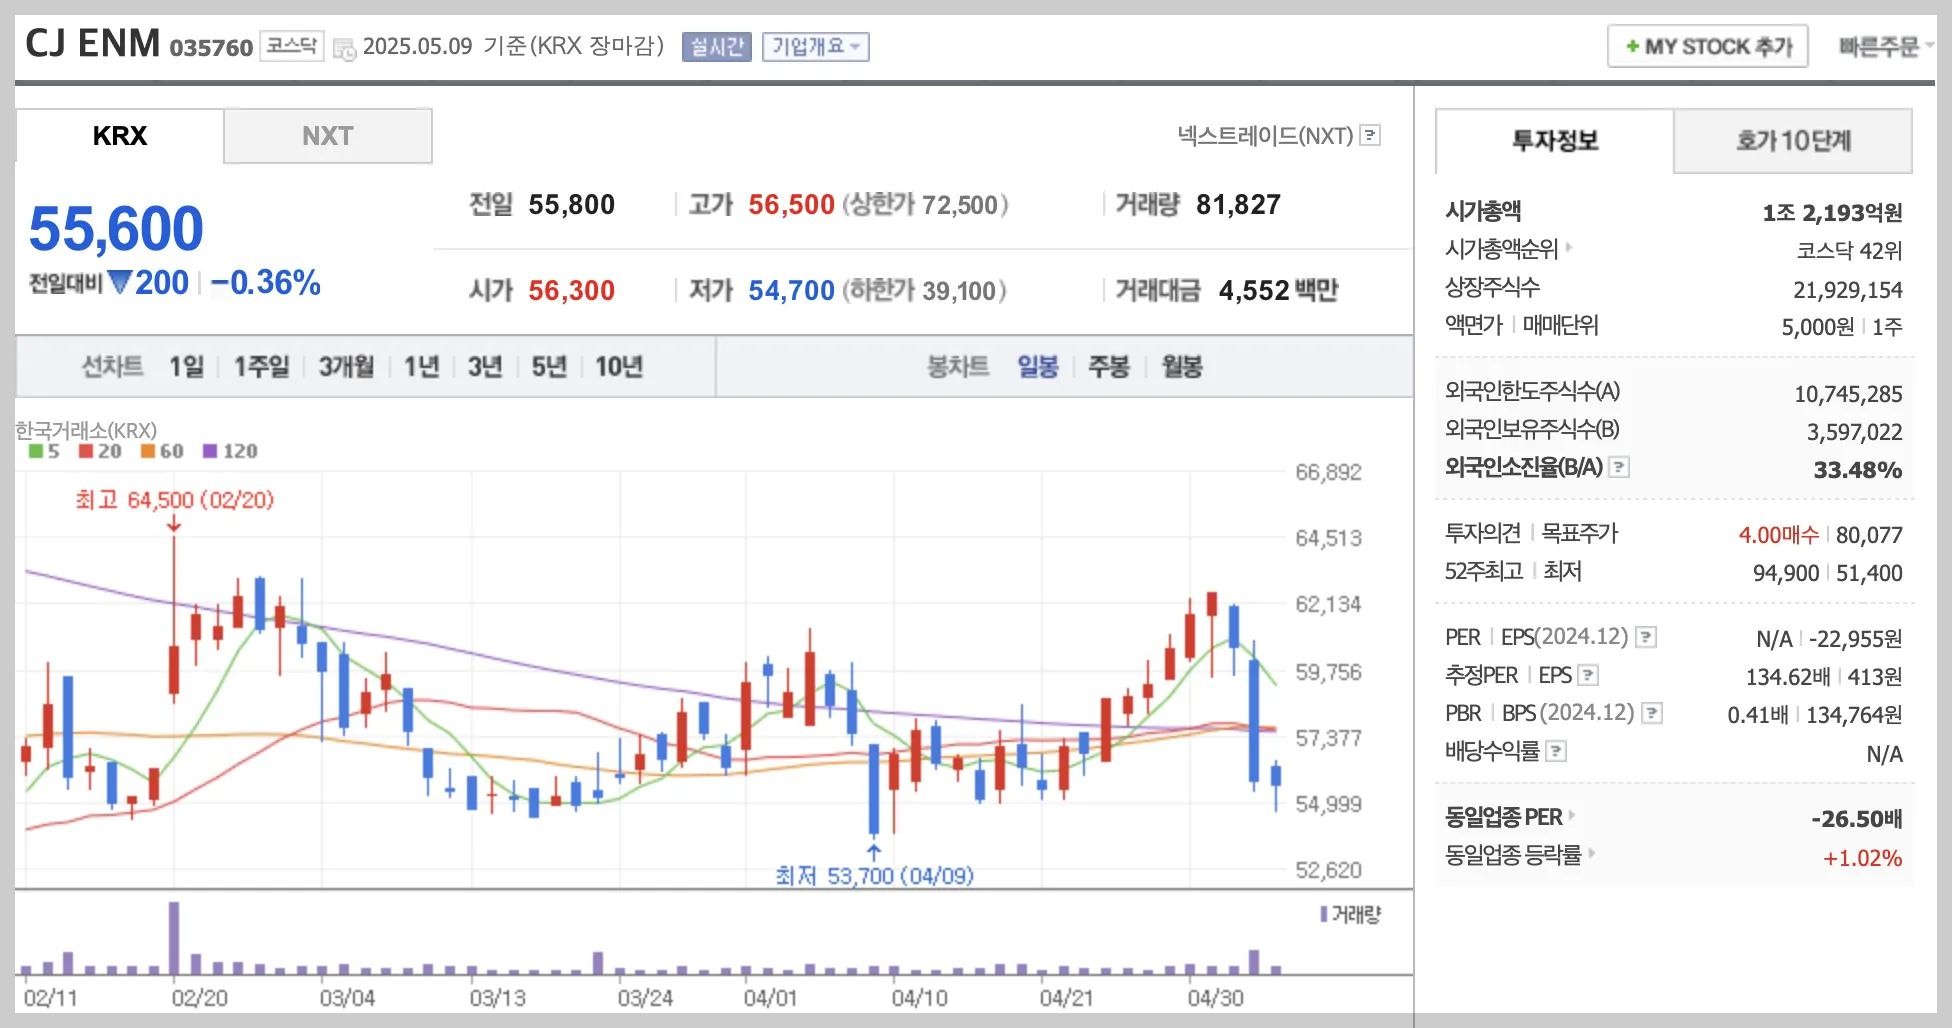The image size is (1952, 1028).
Task: Click the 최저 53,700 (04/09) chart marker
Action: 874,876
